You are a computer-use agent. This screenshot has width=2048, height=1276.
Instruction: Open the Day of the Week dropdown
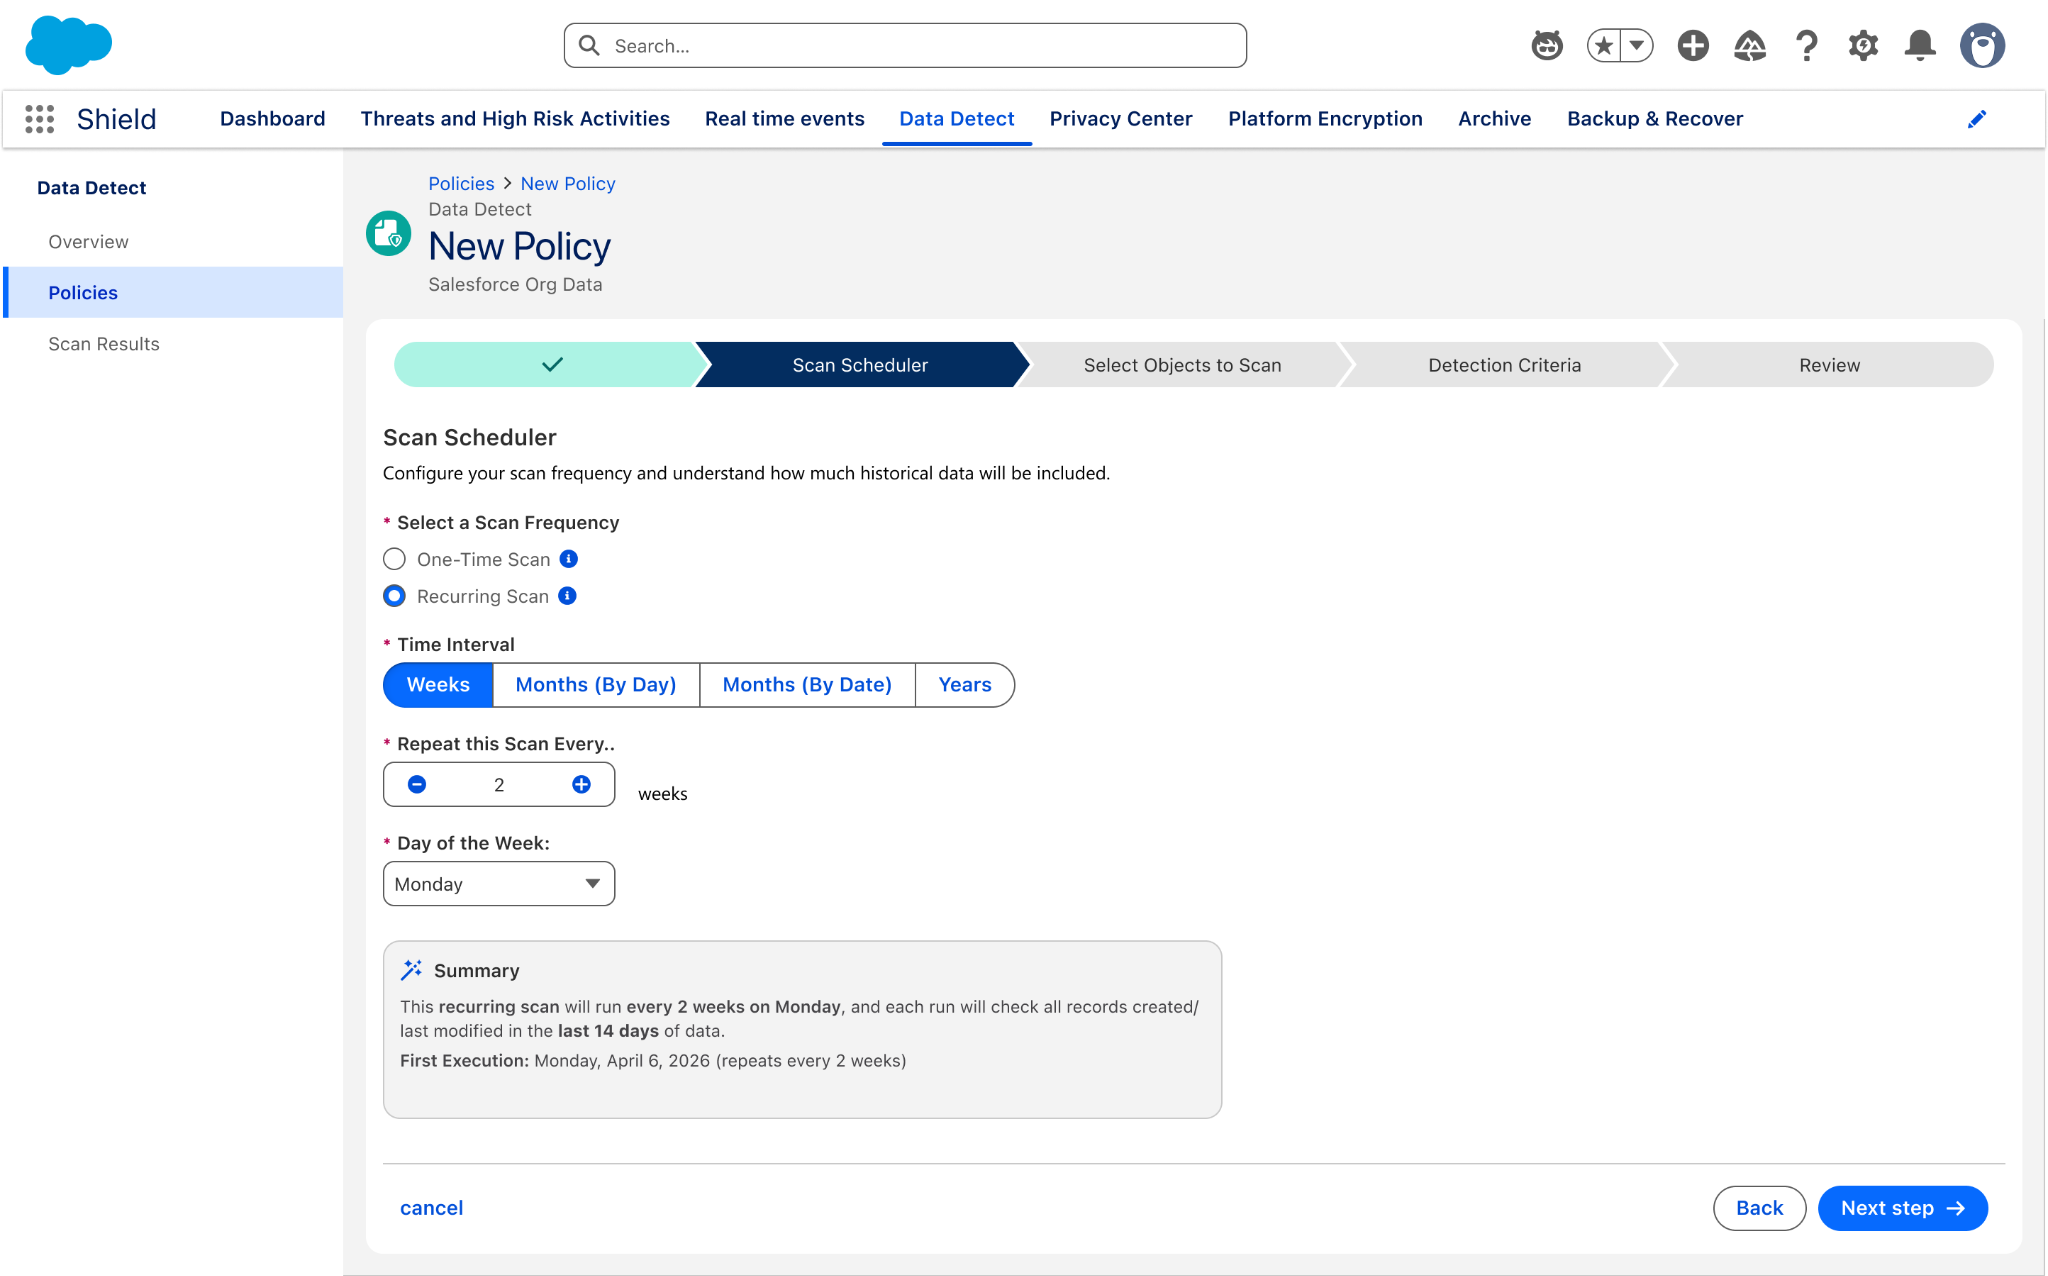click(499, 884)
